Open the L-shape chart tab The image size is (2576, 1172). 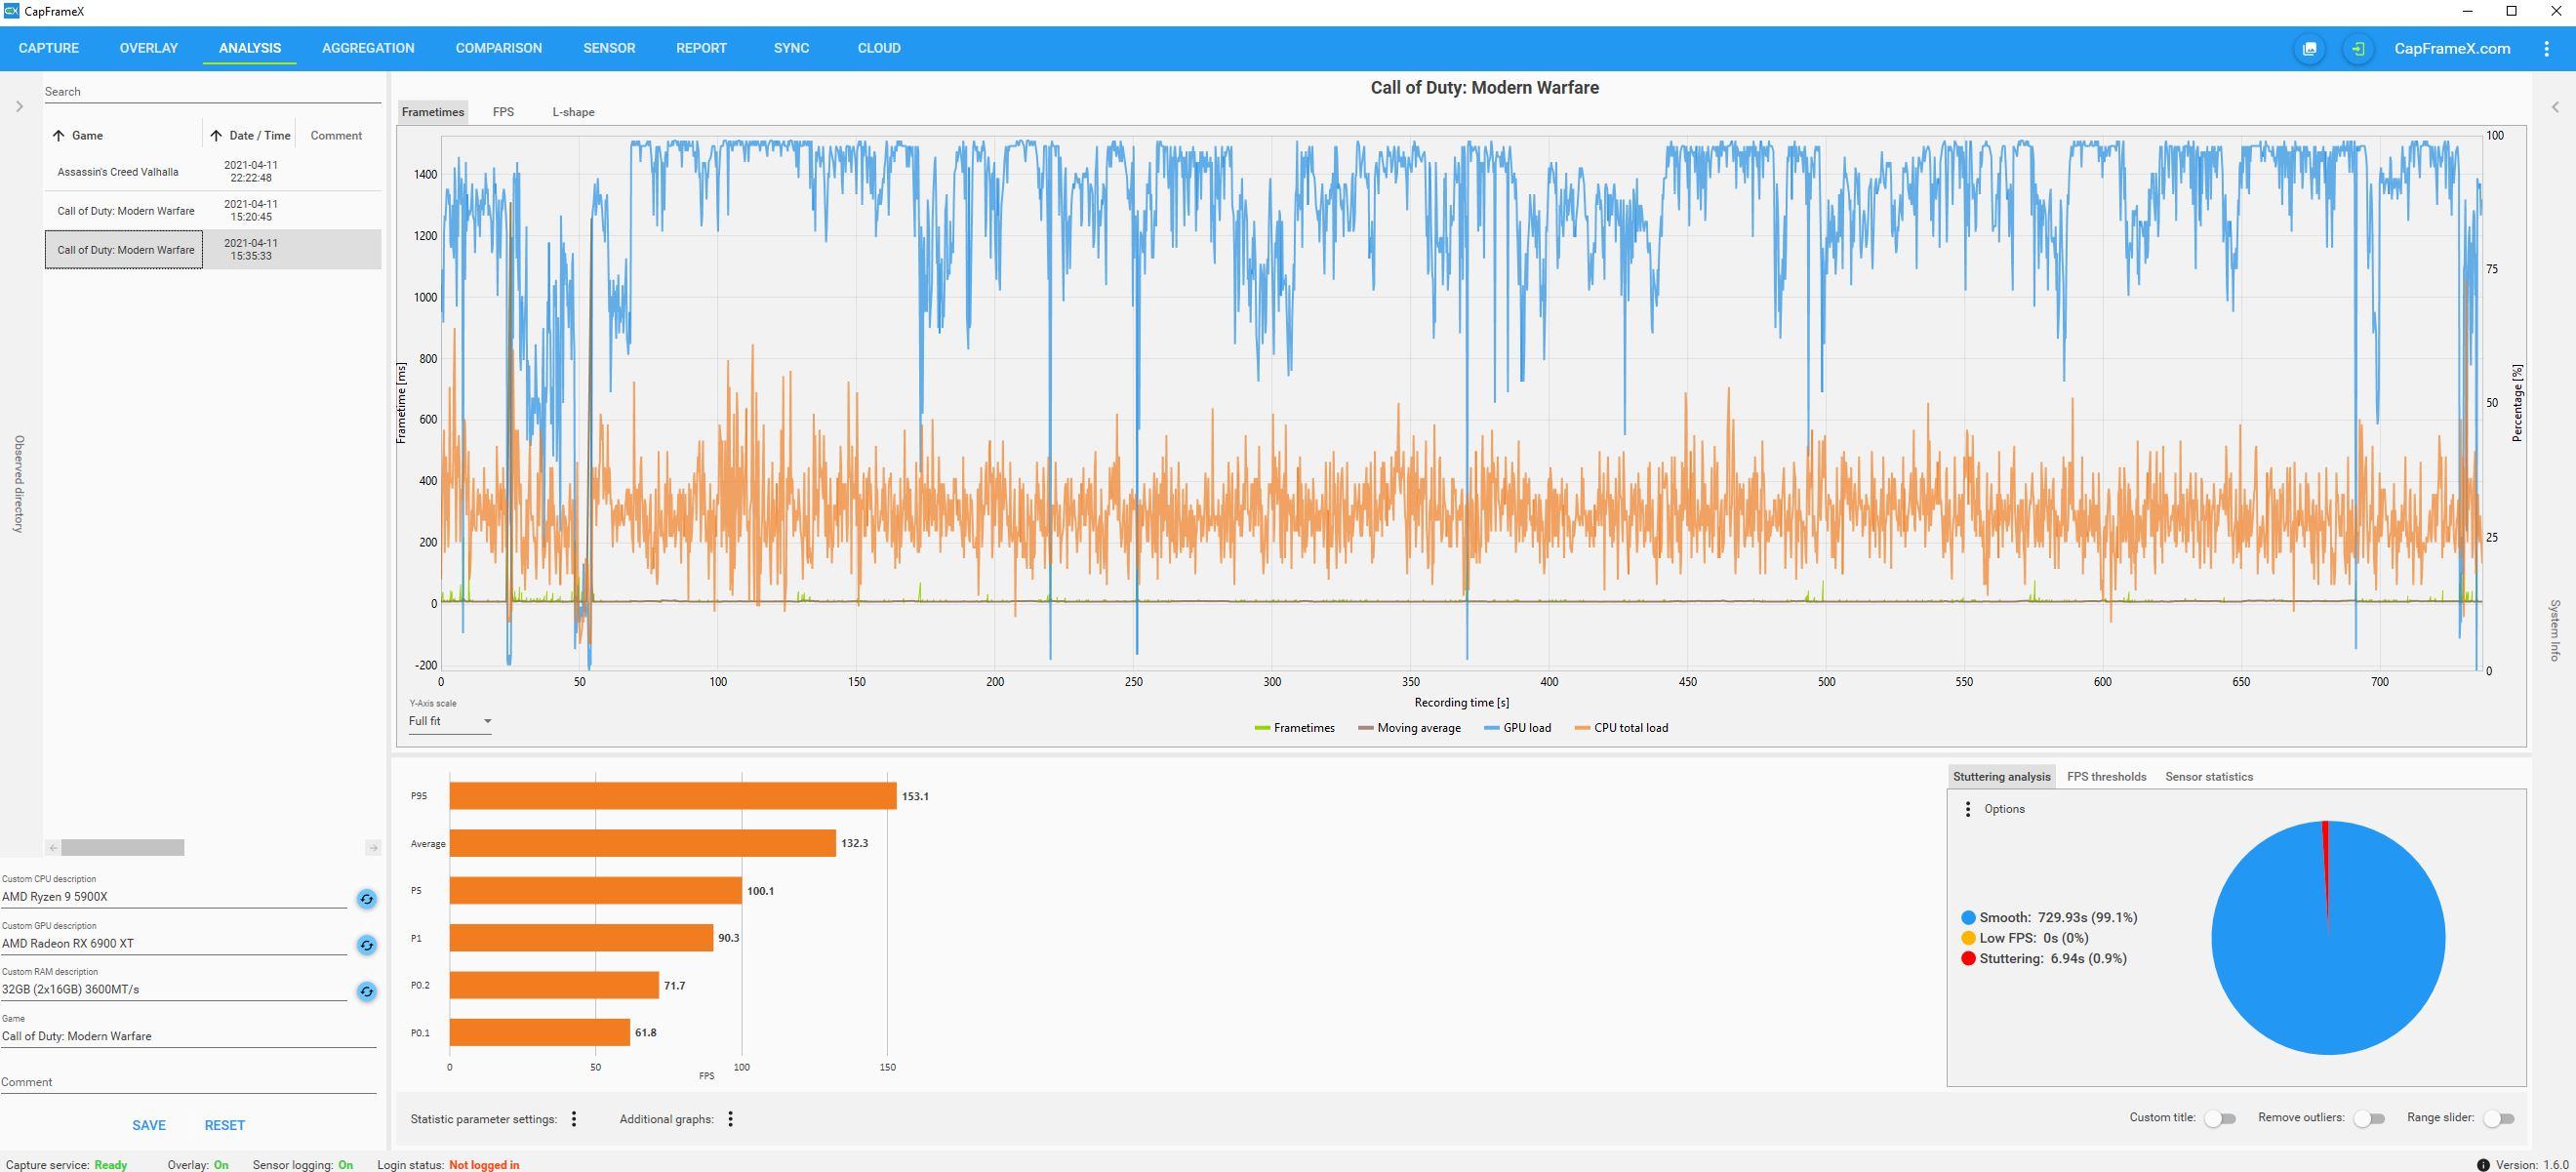(573, 112)
